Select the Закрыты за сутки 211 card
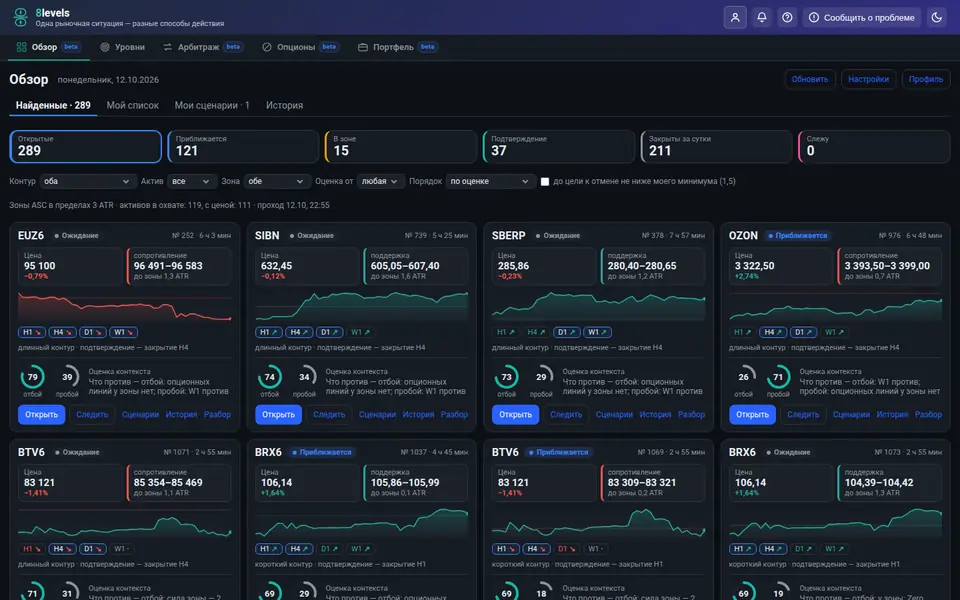The image size is (960, 600). pos(716,146)
